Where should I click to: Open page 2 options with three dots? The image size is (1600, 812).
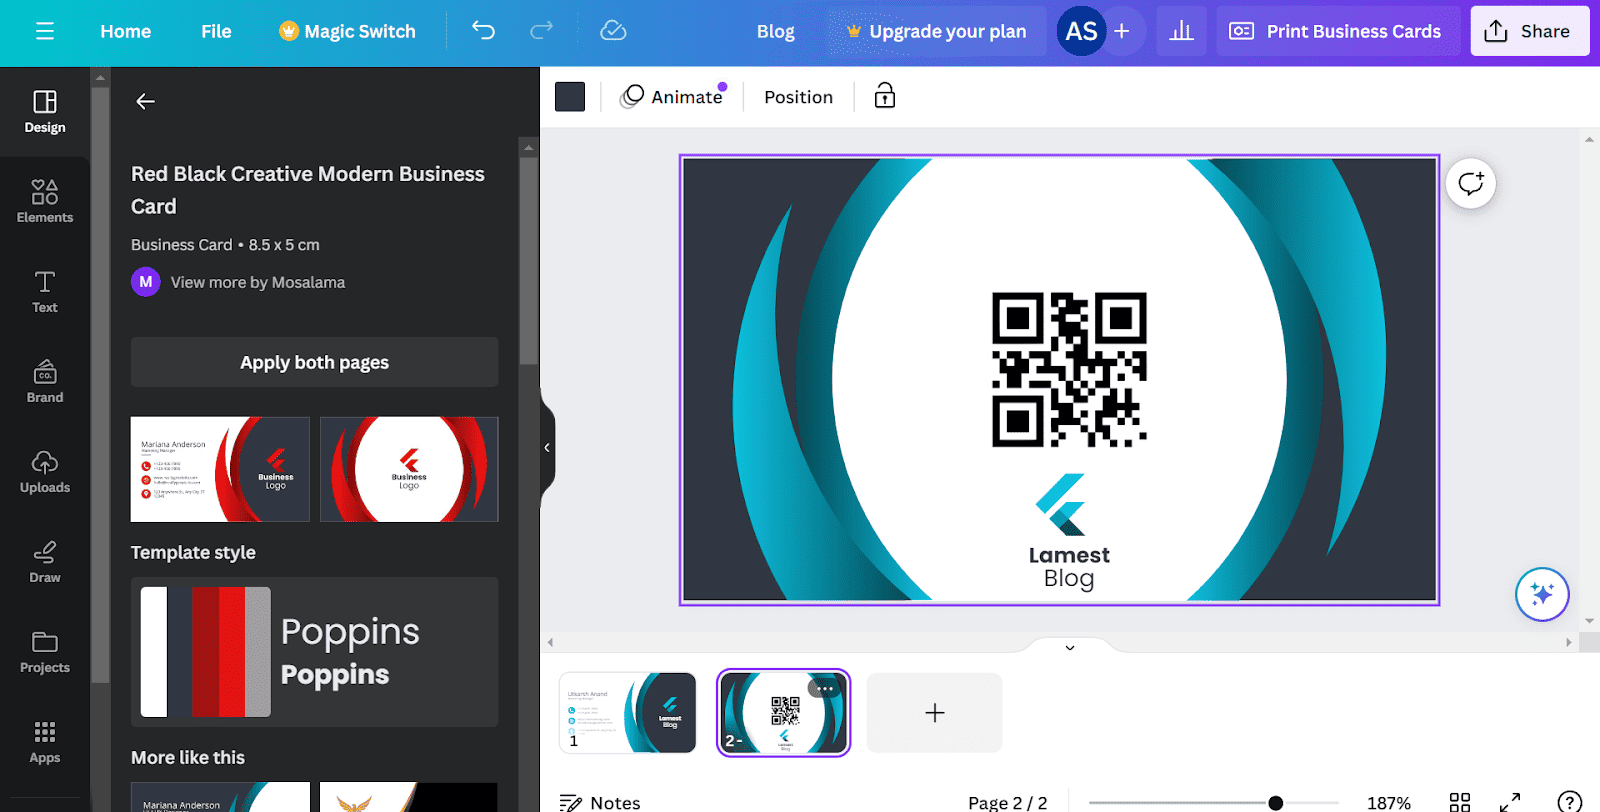click(x=825, y=689)
